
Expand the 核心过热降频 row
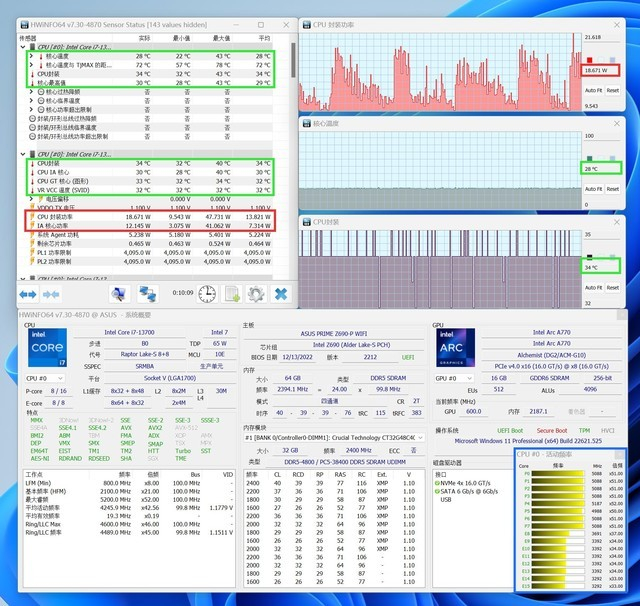[x=31, y=92]
